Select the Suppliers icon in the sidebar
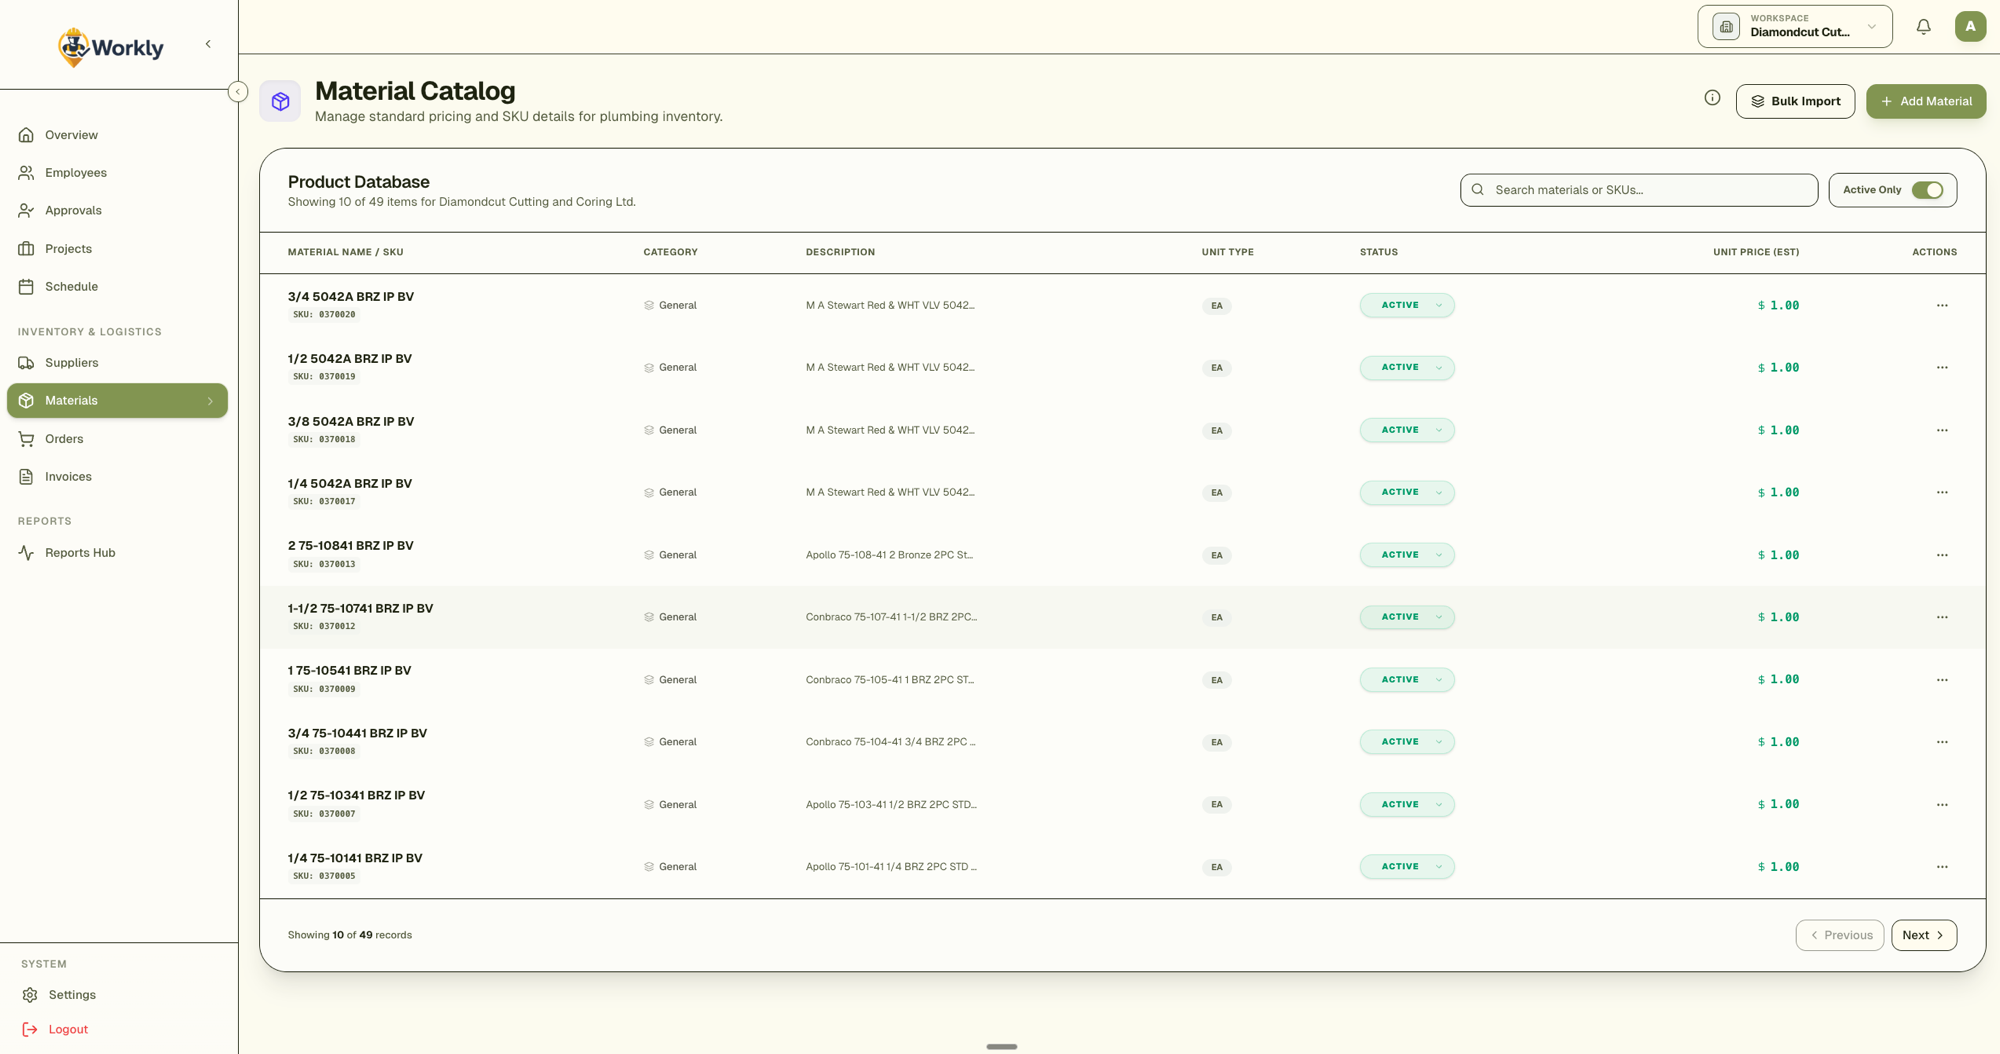Viewport: 2000px width, 1054px height. pyautogui.click(x=26, y=362)
